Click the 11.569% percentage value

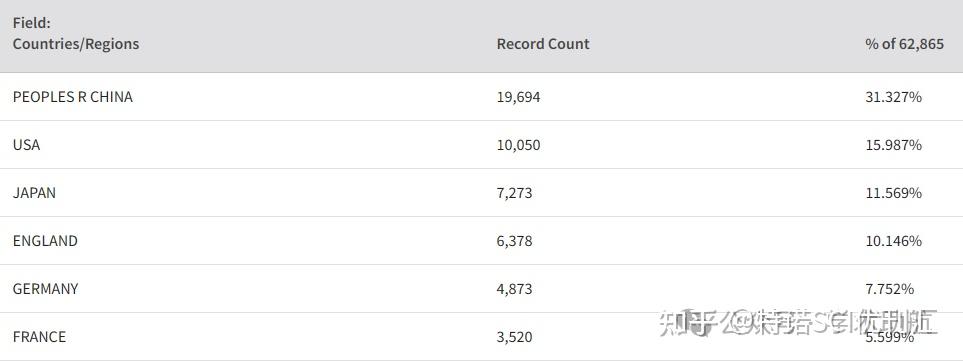[894, 193]
